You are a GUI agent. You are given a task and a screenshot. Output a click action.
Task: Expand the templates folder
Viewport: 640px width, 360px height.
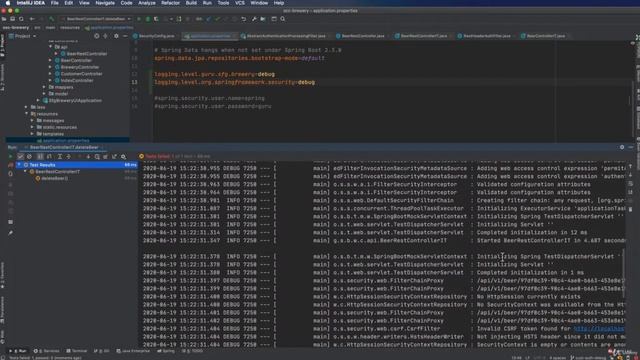pos(33,134)
